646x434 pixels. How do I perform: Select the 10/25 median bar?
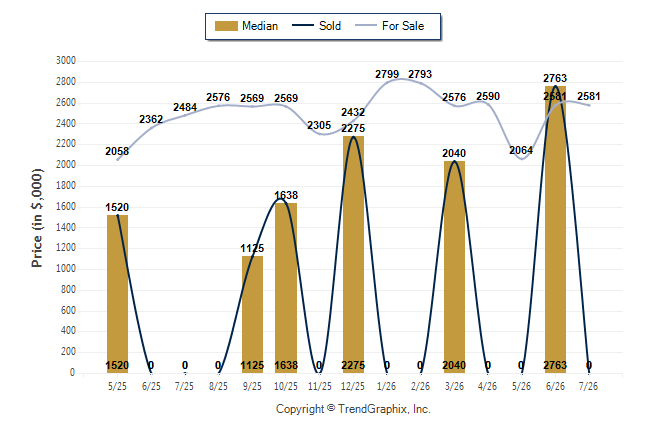tap(286, 288)
